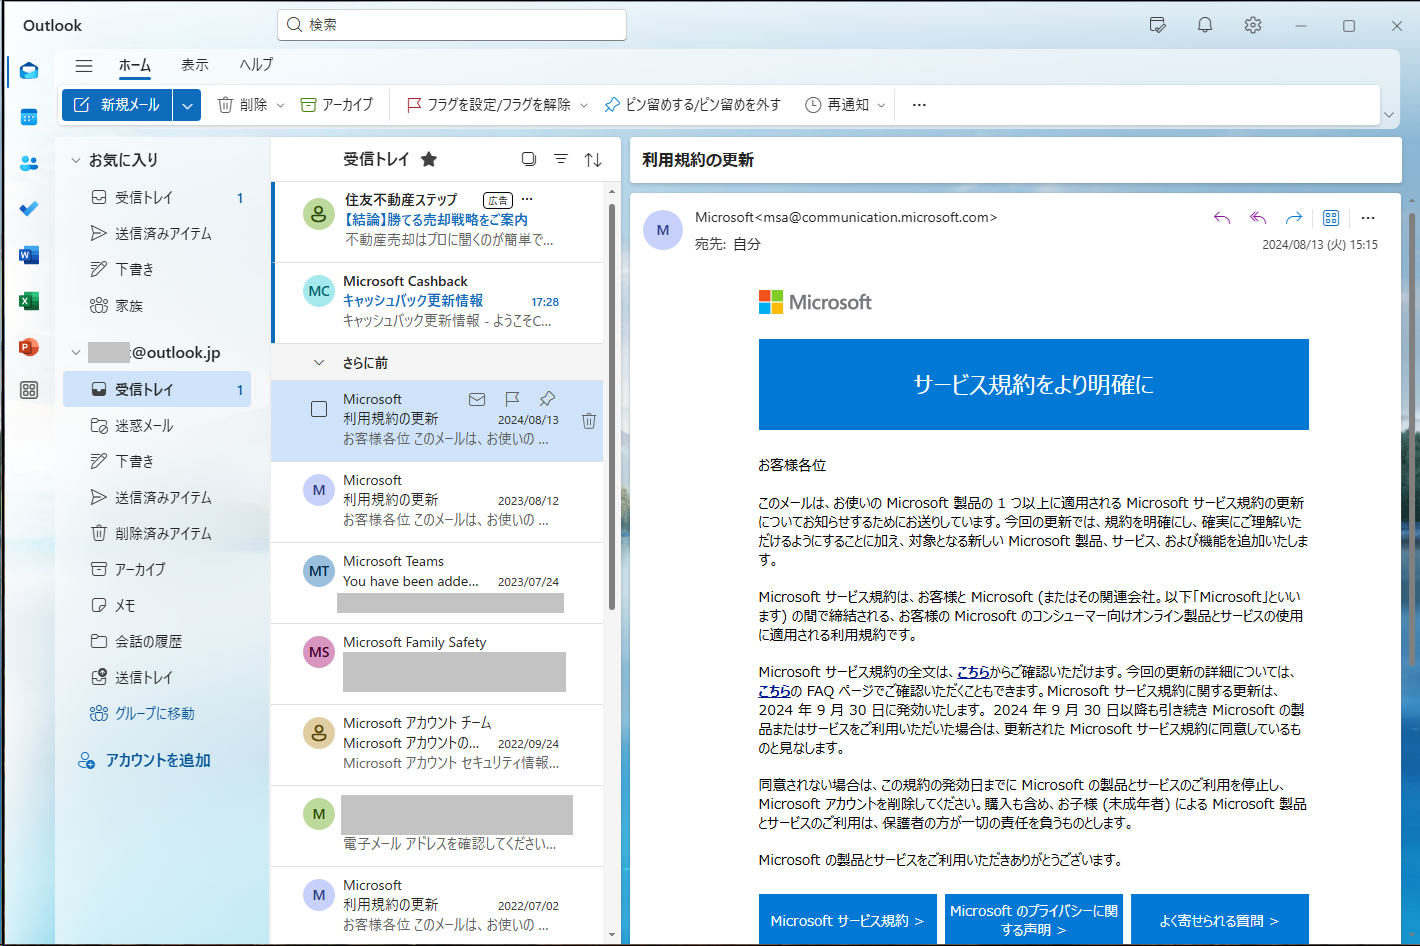Open To Do checkmark app icon
The image size is (1420, 946).
point(29,209)
